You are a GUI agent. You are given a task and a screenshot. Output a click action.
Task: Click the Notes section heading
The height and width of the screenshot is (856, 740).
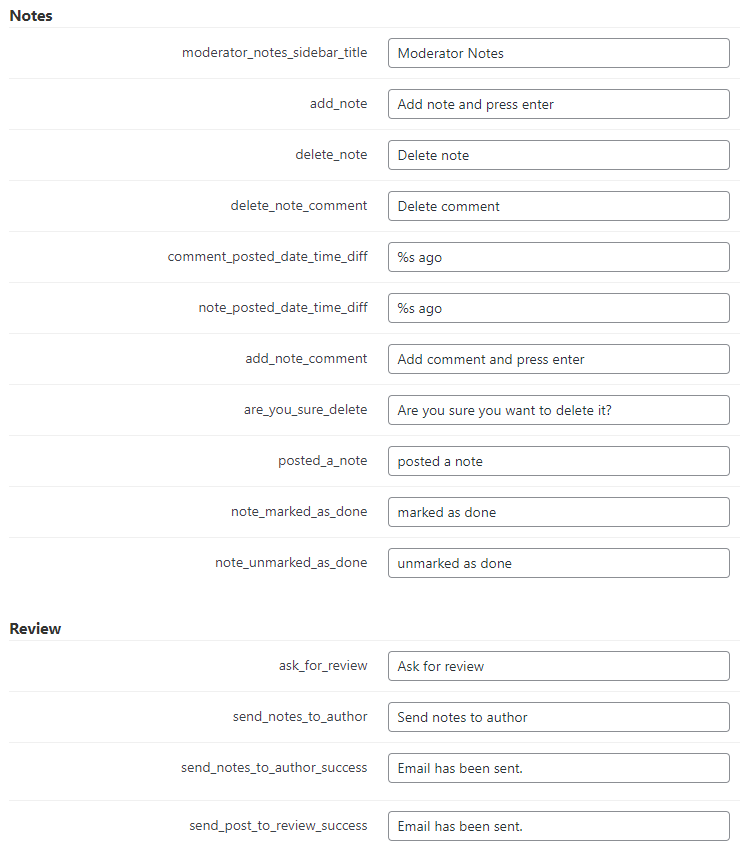click(x=31, y=16)
